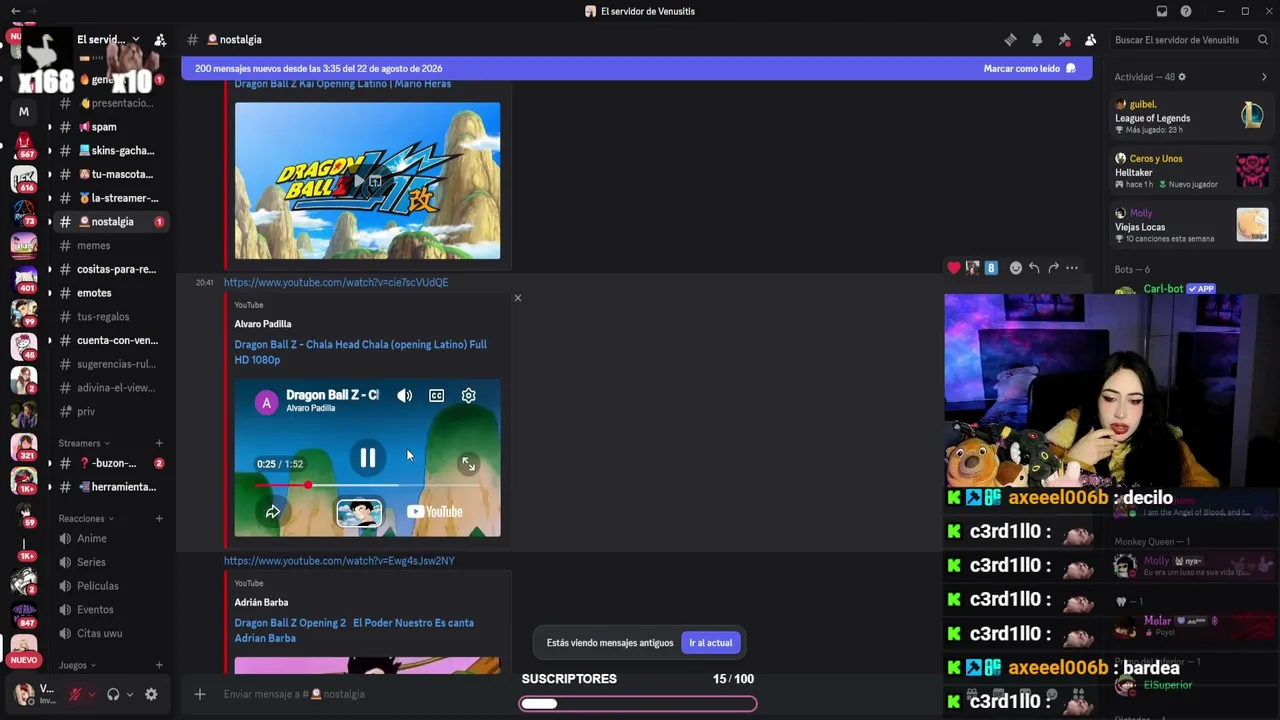This screenshot has height=720, width=1280.
Task: Open the server marked M in the server list
Action: pyautogui.click(x=24, y=111)
